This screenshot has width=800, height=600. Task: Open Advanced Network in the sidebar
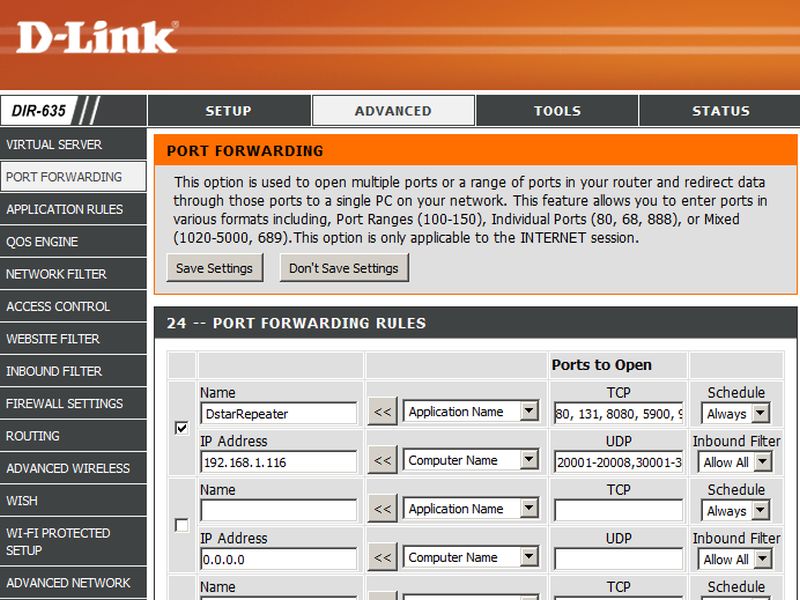click(73, 582)
